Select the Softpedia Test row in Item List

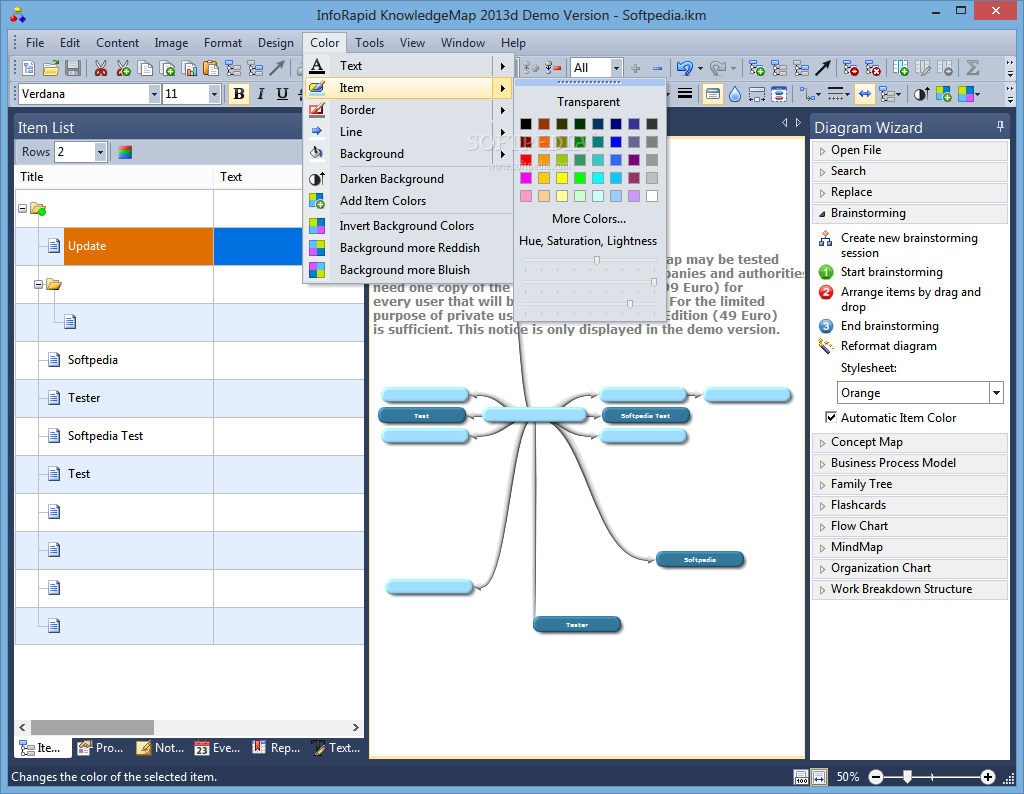pos(189,436)
